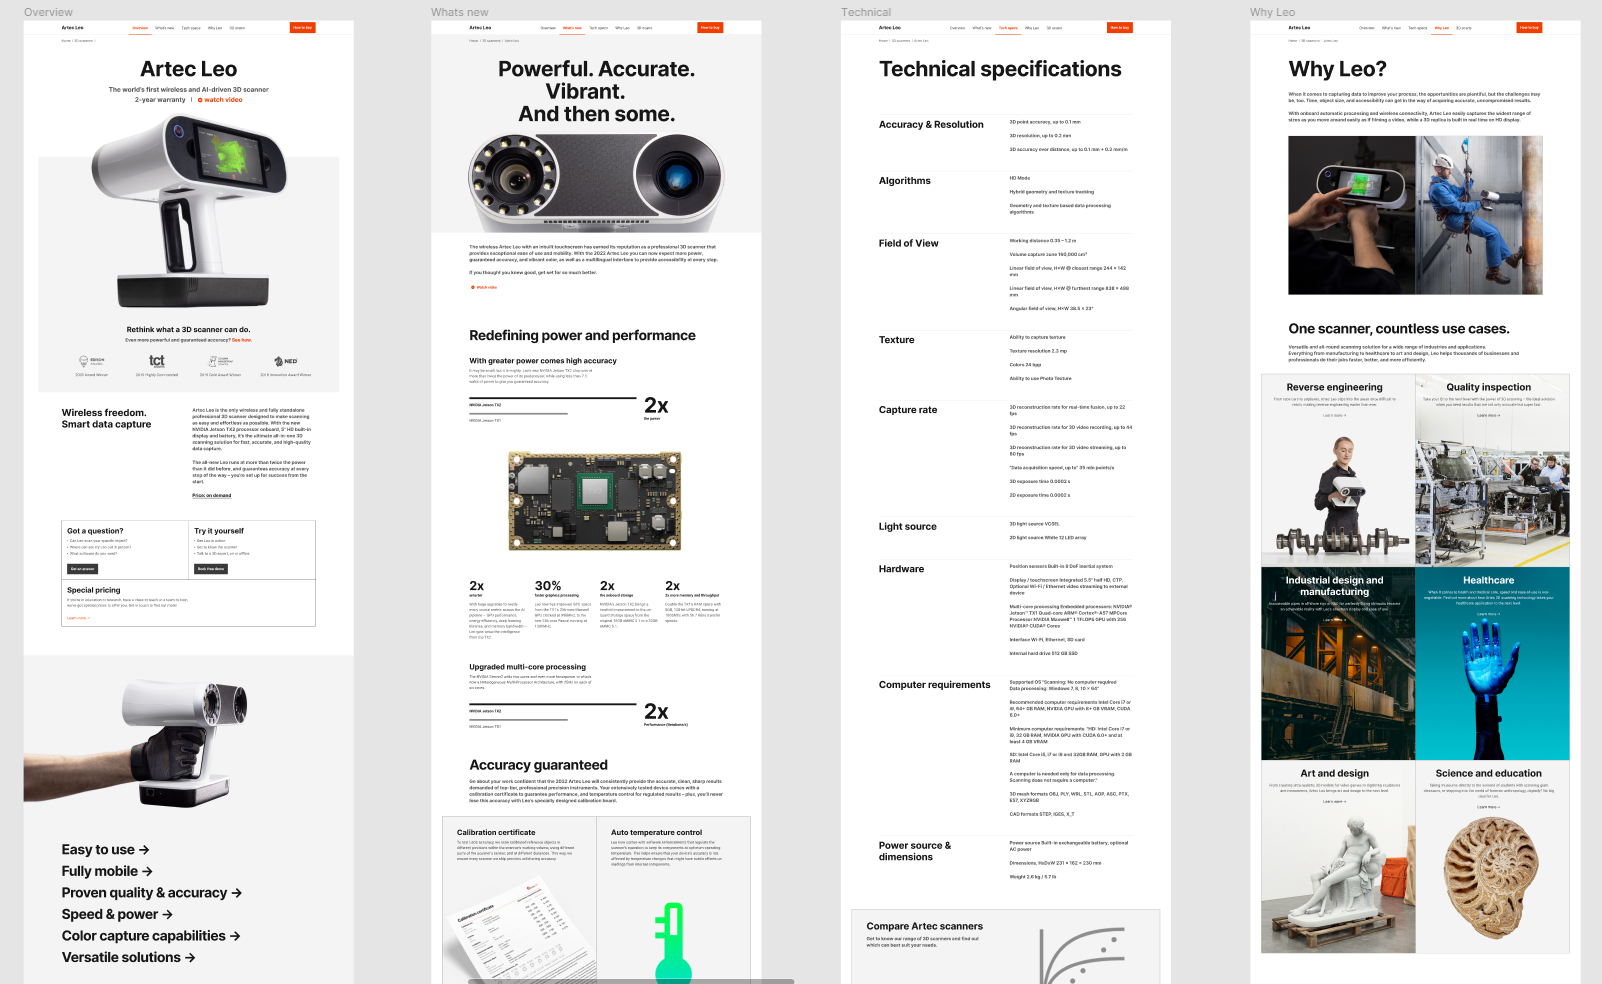Click the Art and design card
The image size is (1602, 984).
pyautogui.click(x=1338, y=857)
